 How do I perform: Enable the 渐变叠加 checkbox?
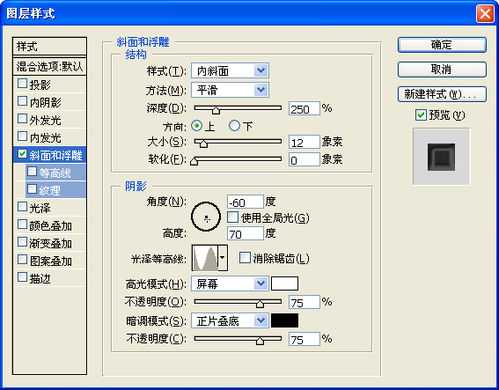click(22, 242)
